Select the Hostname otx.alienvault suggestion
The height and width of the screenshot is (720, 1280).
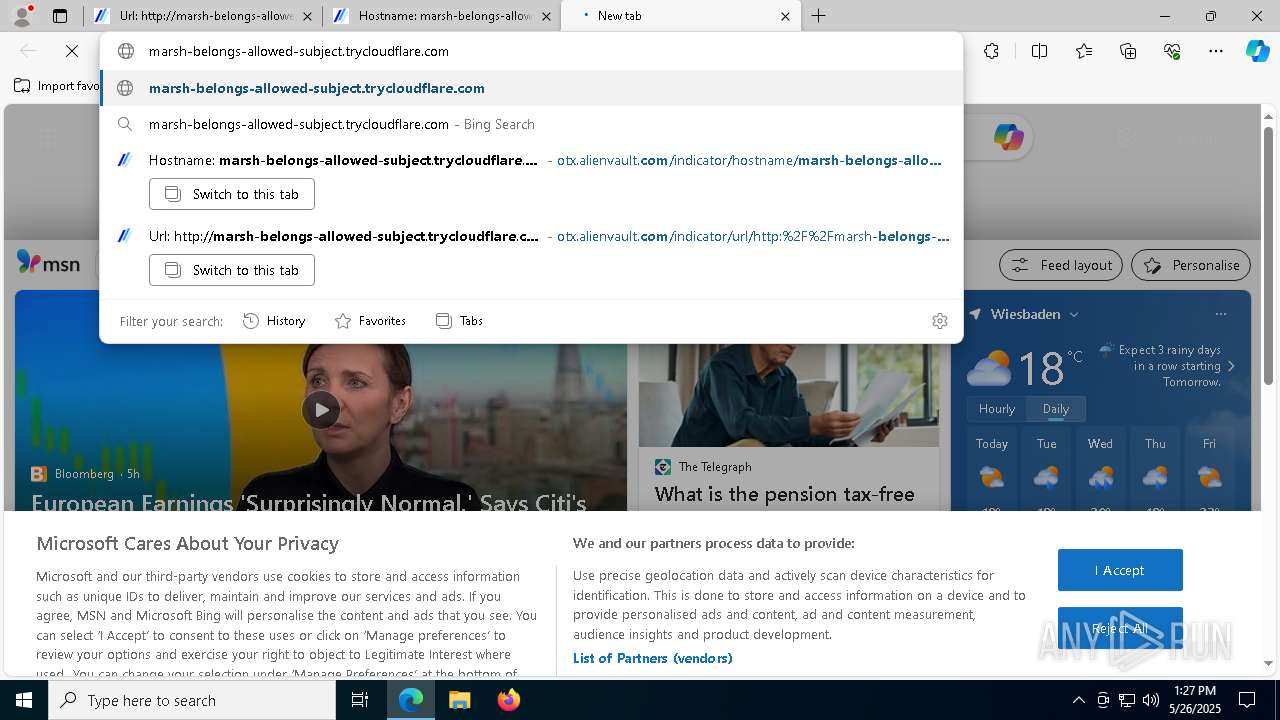[531, 160]
